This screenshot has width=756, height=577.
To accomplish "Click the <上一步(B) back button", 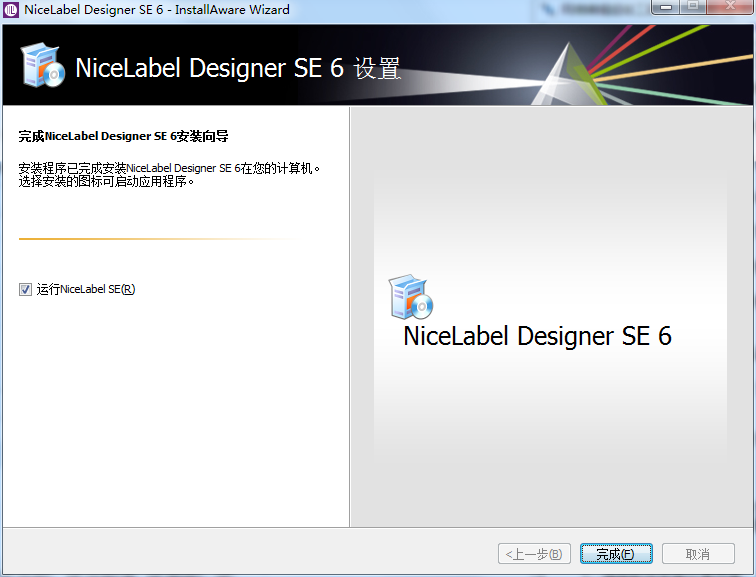I will pos(533,553).
